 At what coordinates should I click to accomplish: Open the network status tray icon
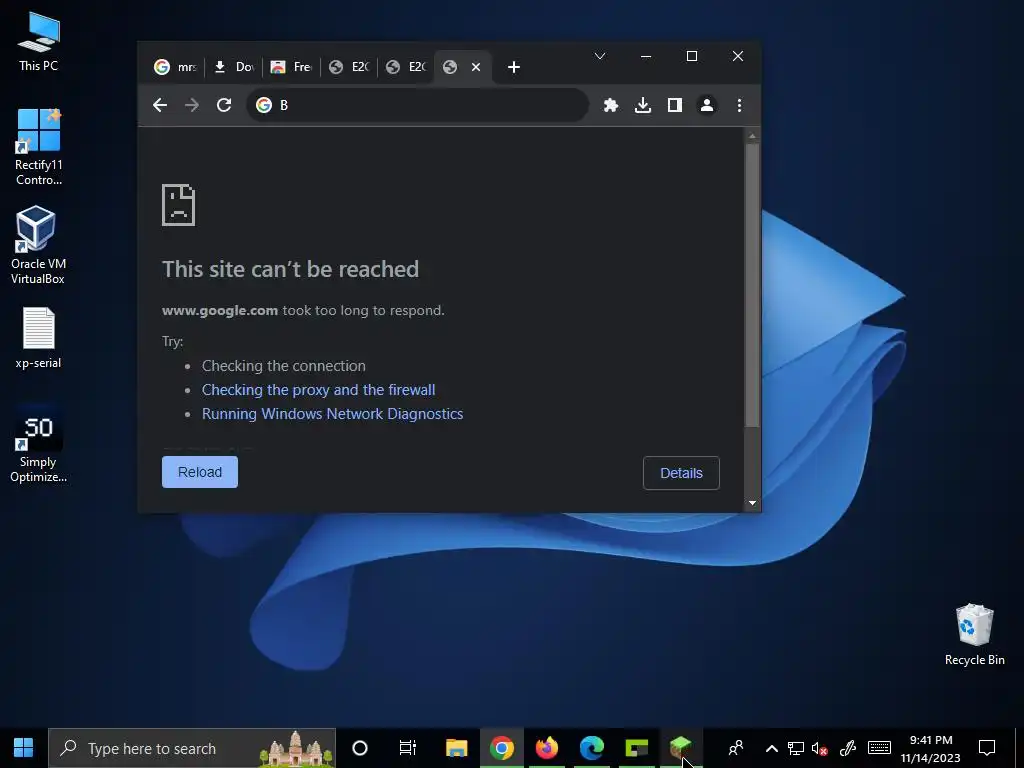(795, 748)
